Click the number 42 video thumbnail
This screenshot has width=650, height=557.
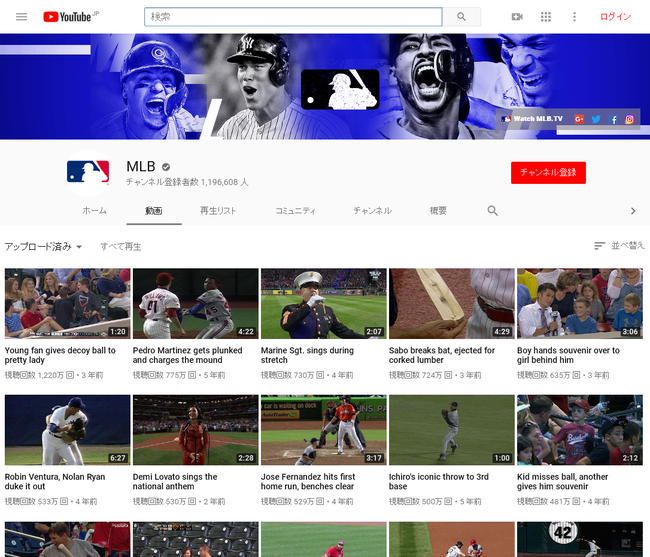(580, 539)
